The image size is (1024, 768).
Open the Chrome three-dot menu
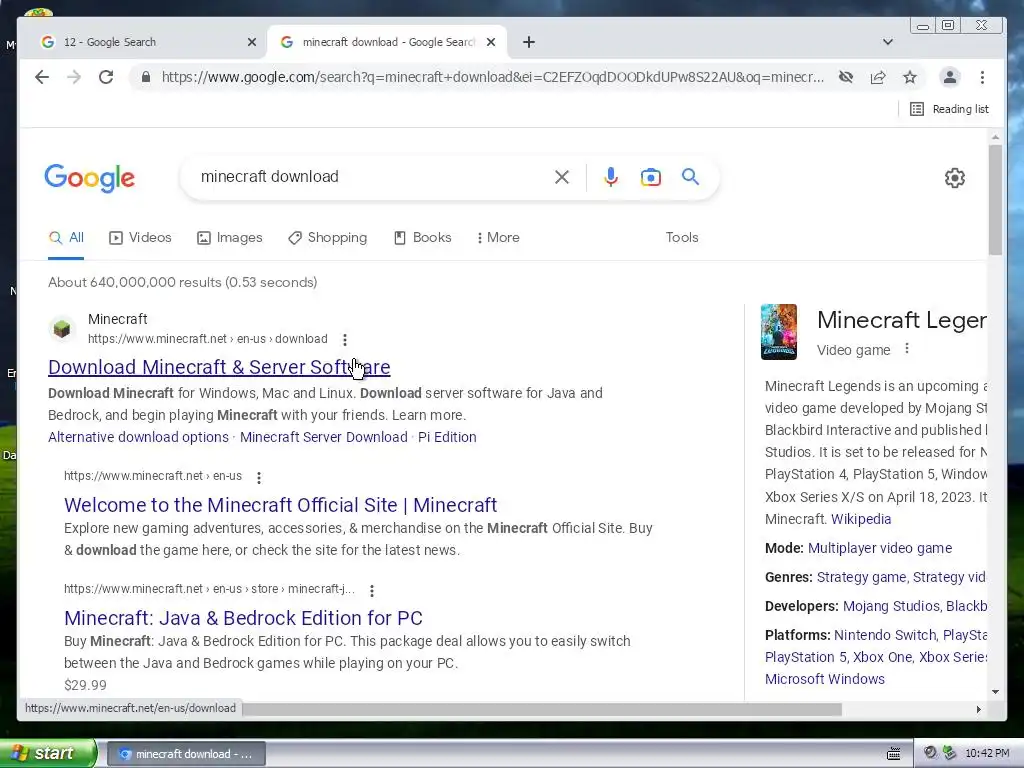coord(982,77)
